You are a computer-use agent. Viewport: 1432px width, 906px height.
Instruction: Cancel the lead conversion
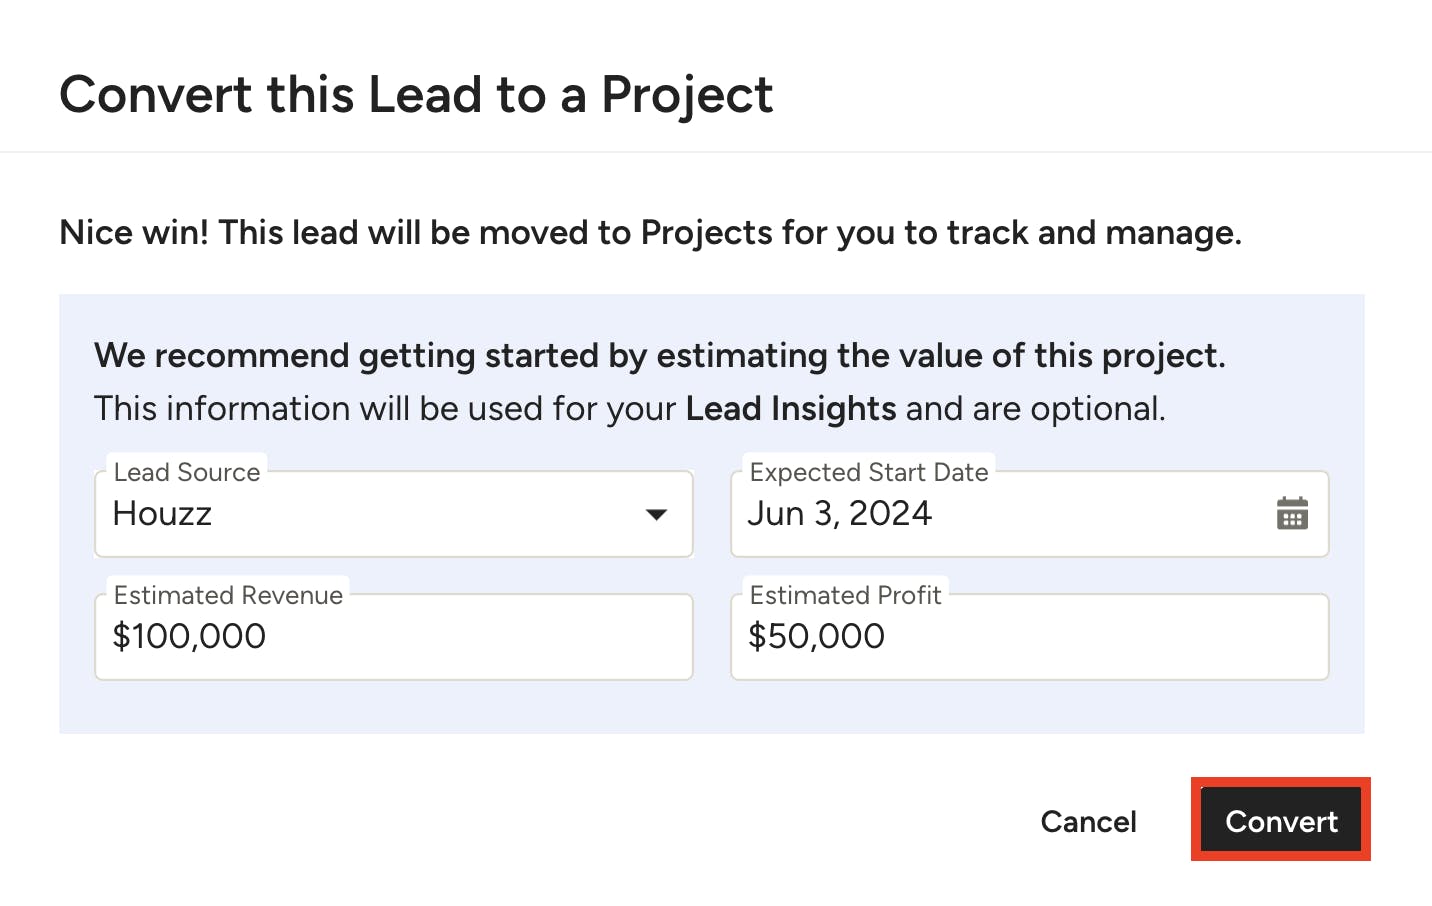(x=1088, y=821)
